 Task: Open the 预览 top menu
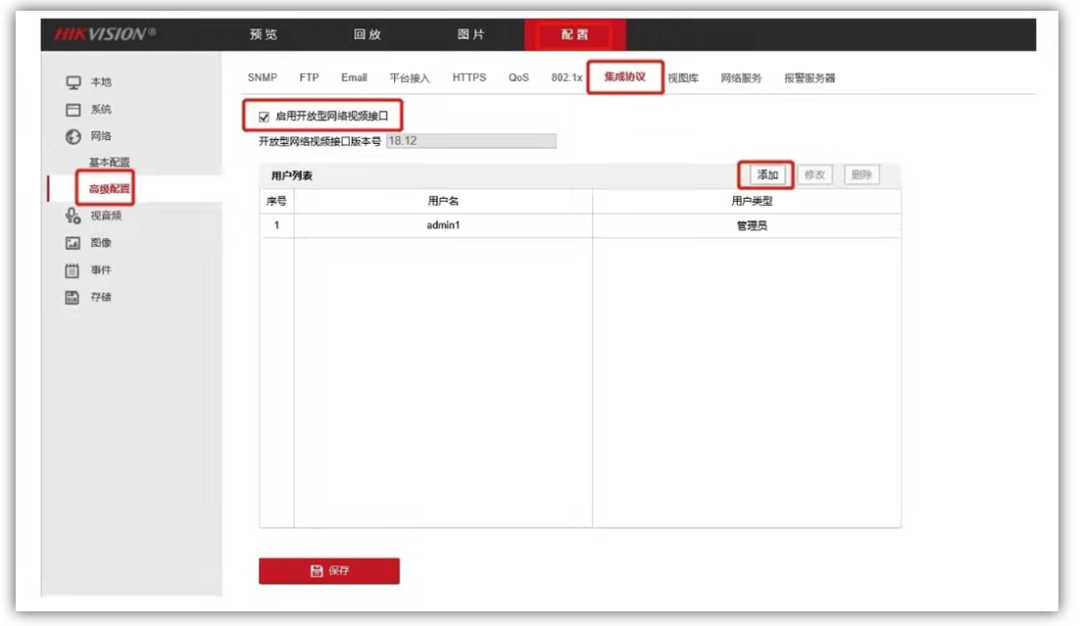pyautogui.click(x=264, y=34)
